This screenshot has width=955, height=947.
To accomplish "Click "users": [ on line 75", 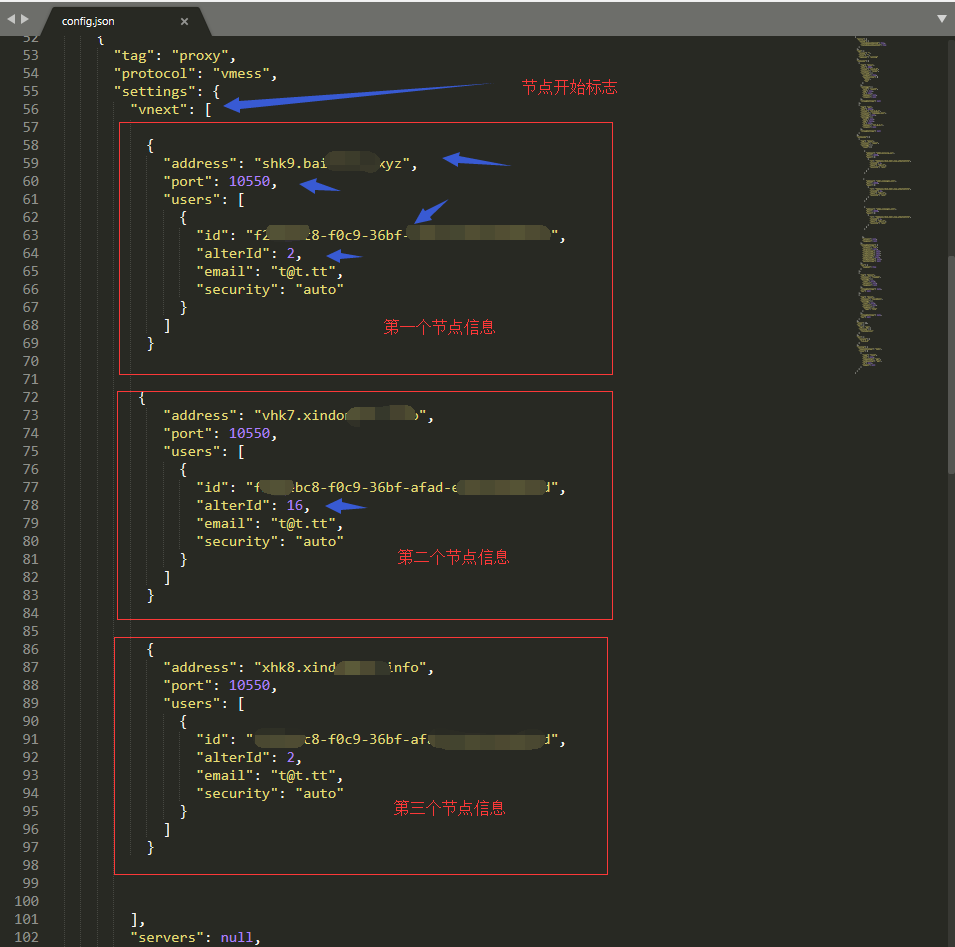I will pos(204,452).
